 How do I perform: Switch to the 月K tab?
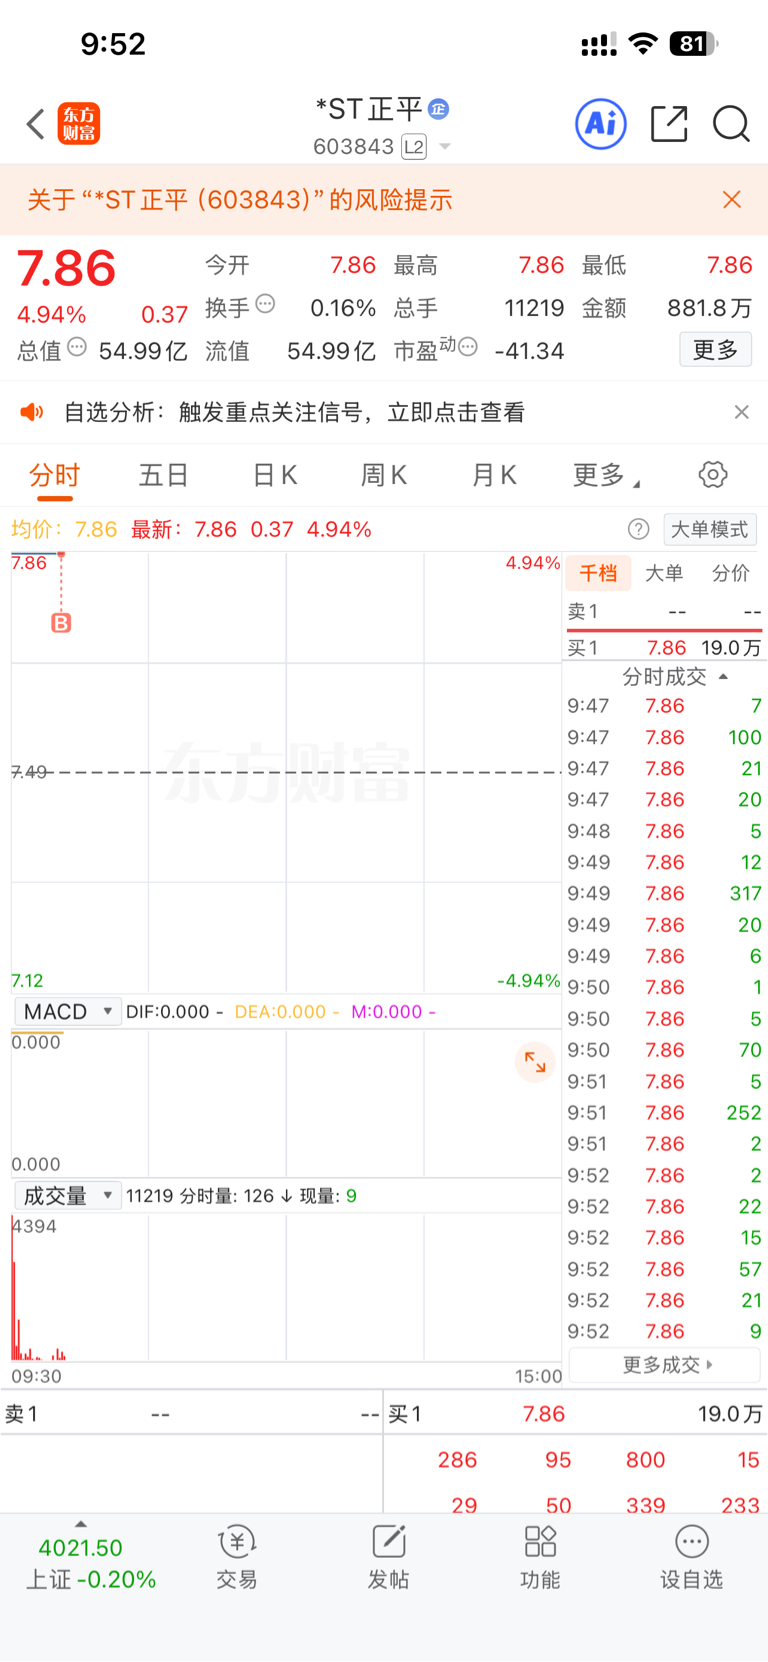[494, 475]
